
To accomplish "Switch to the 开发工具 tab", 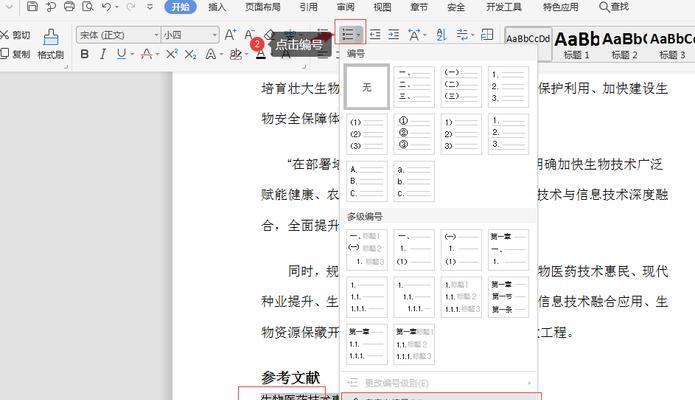I will pyautogui.click(x=504, y=7).
